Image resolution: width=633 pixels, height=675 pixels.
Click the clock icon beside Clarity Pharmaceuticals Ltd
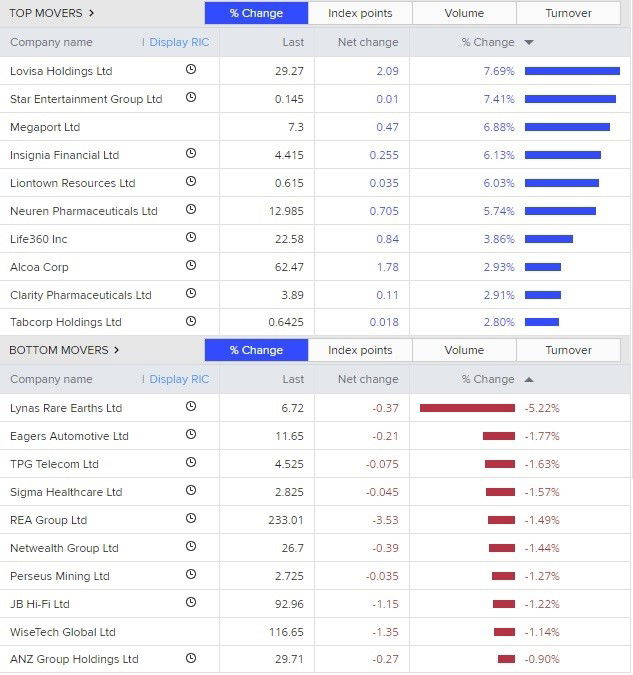click(x=191, y=293)
